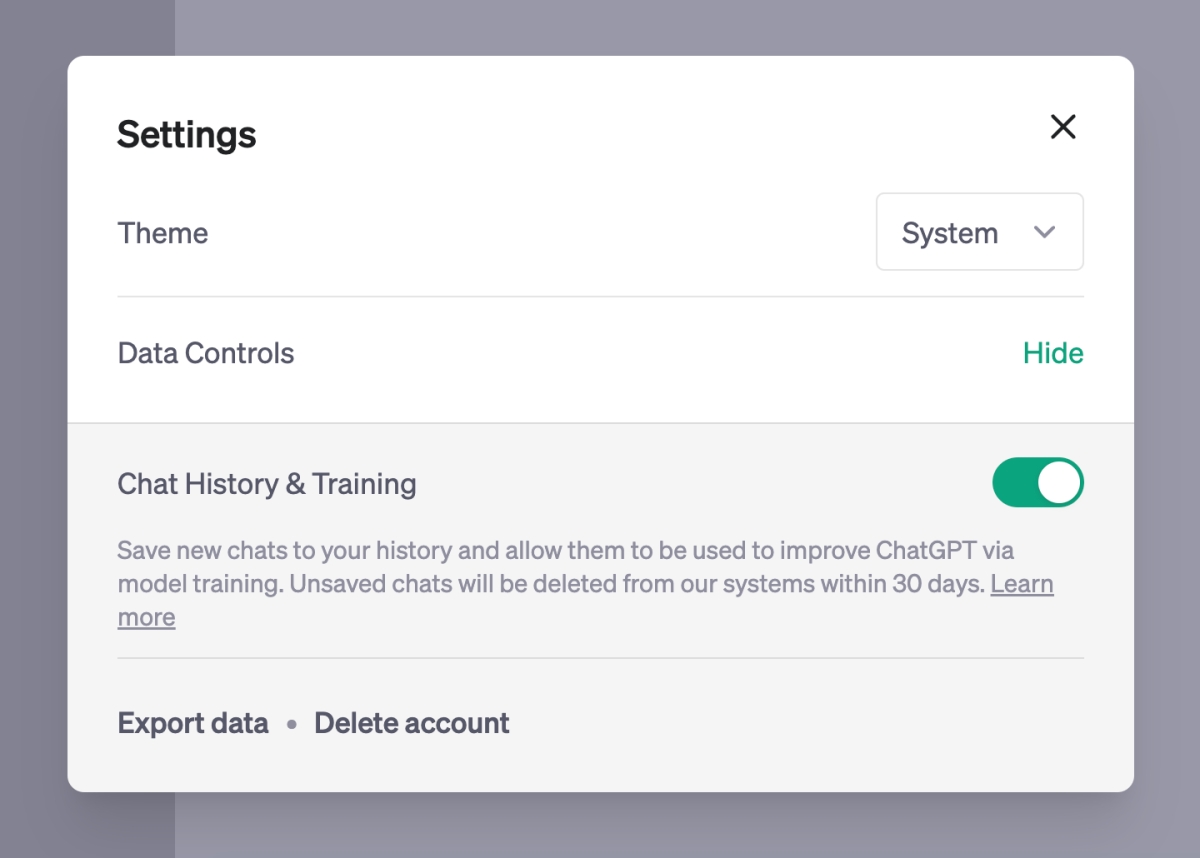Click the System text in the theme combo box

click(949, 233)
